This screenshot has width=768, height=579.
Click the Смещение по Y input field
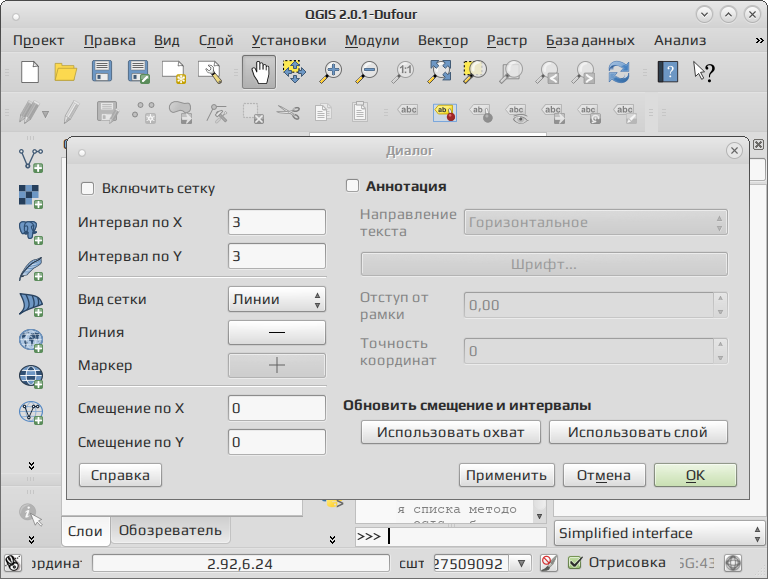(277, 442)
